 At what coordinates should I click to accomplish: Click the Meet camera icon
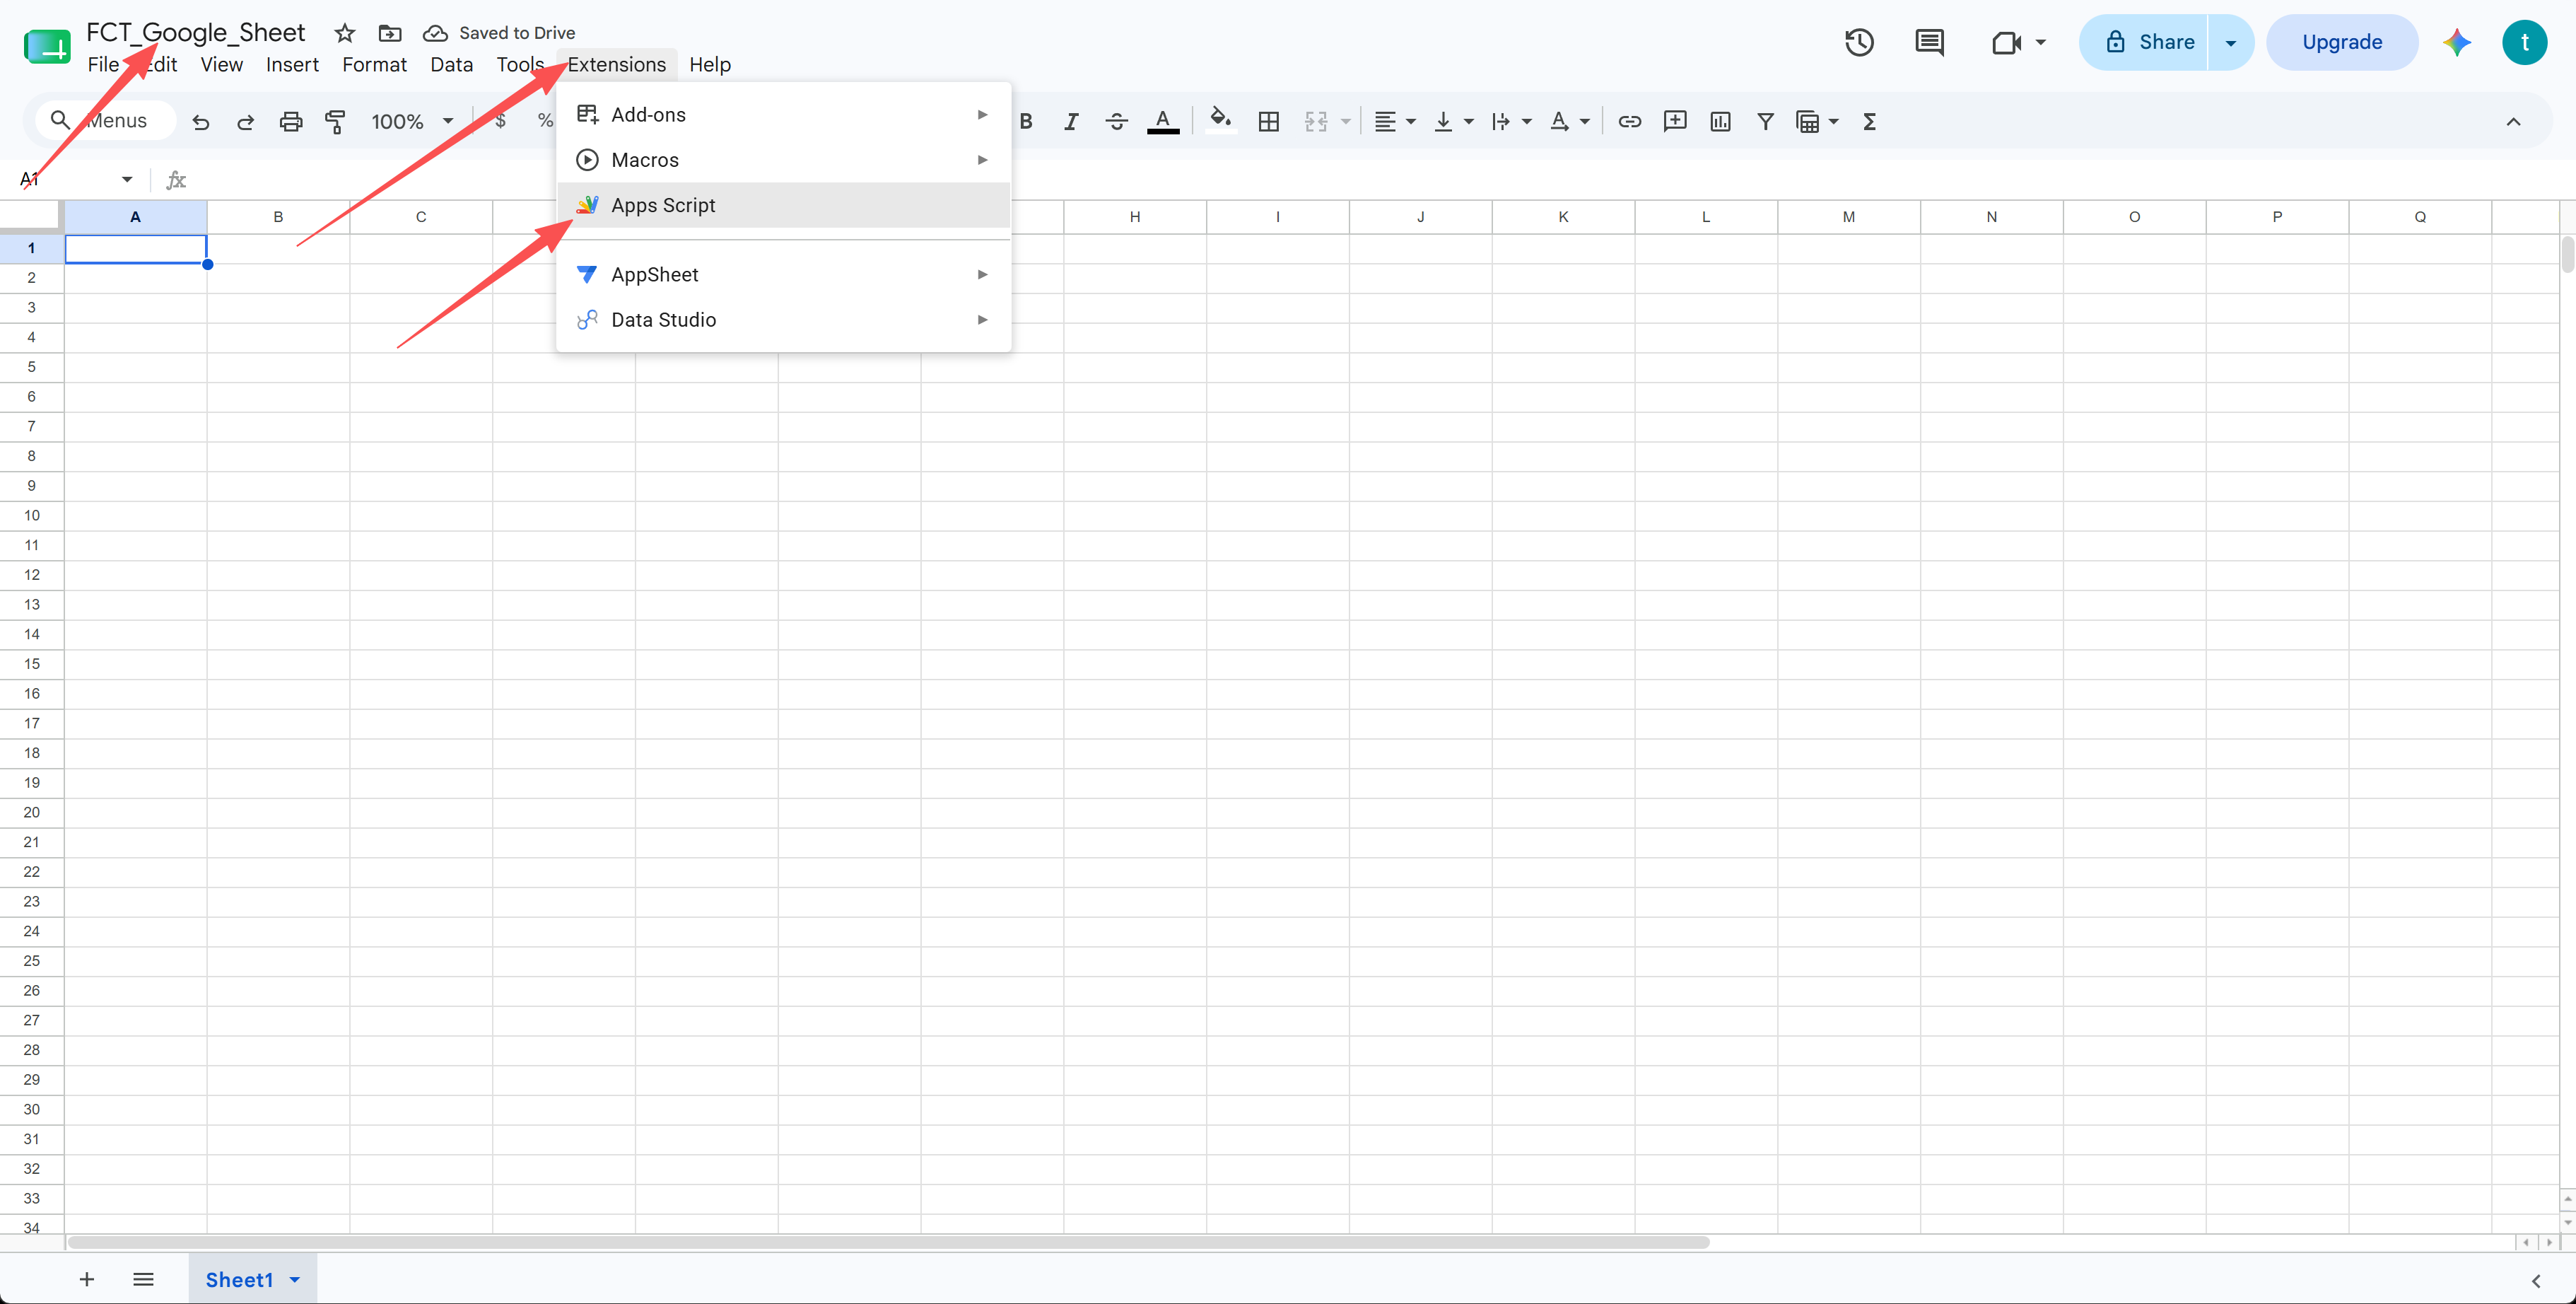(2007, 42)
